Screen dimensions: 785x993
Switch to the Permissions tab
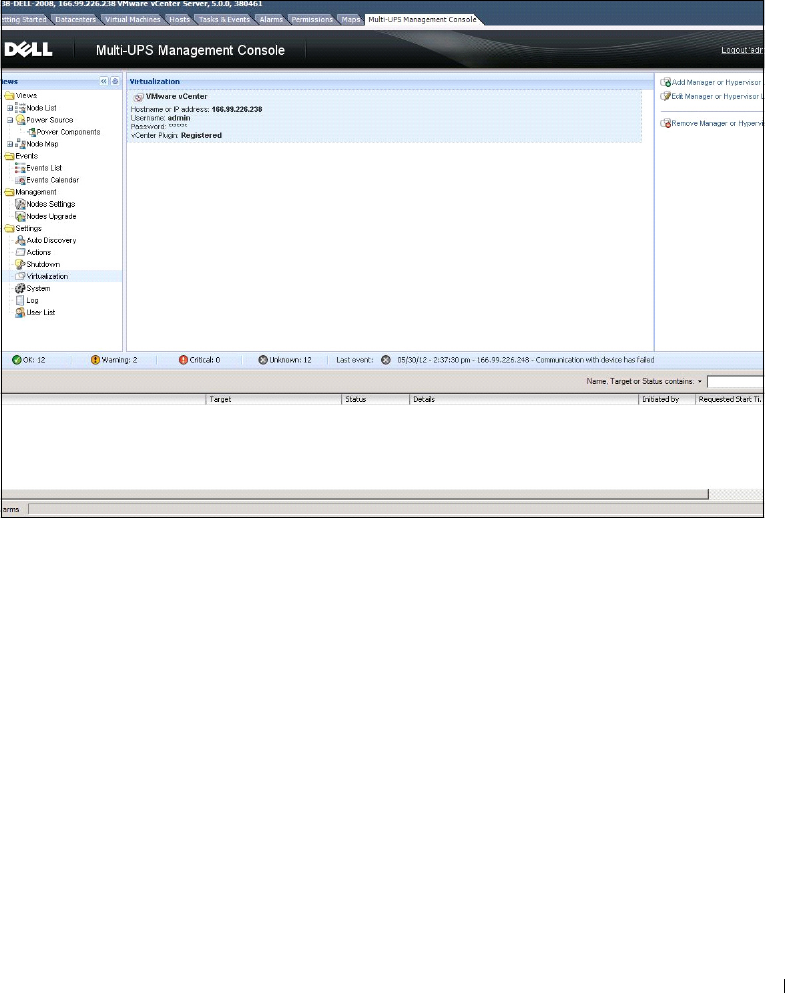(x=312, y=20)
